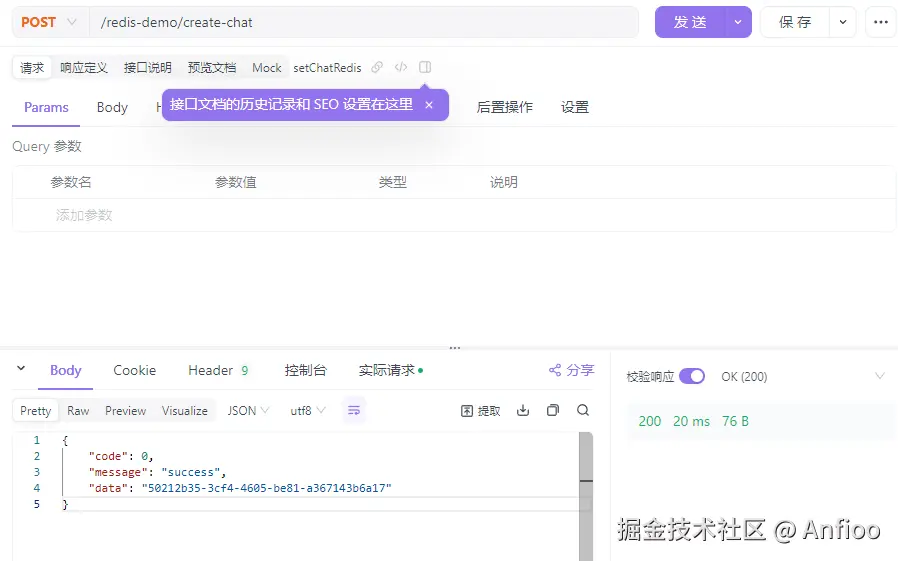Viewport: 898px width, 561px height.
Task: Click the 类型 column header
Action: [392, 182]
